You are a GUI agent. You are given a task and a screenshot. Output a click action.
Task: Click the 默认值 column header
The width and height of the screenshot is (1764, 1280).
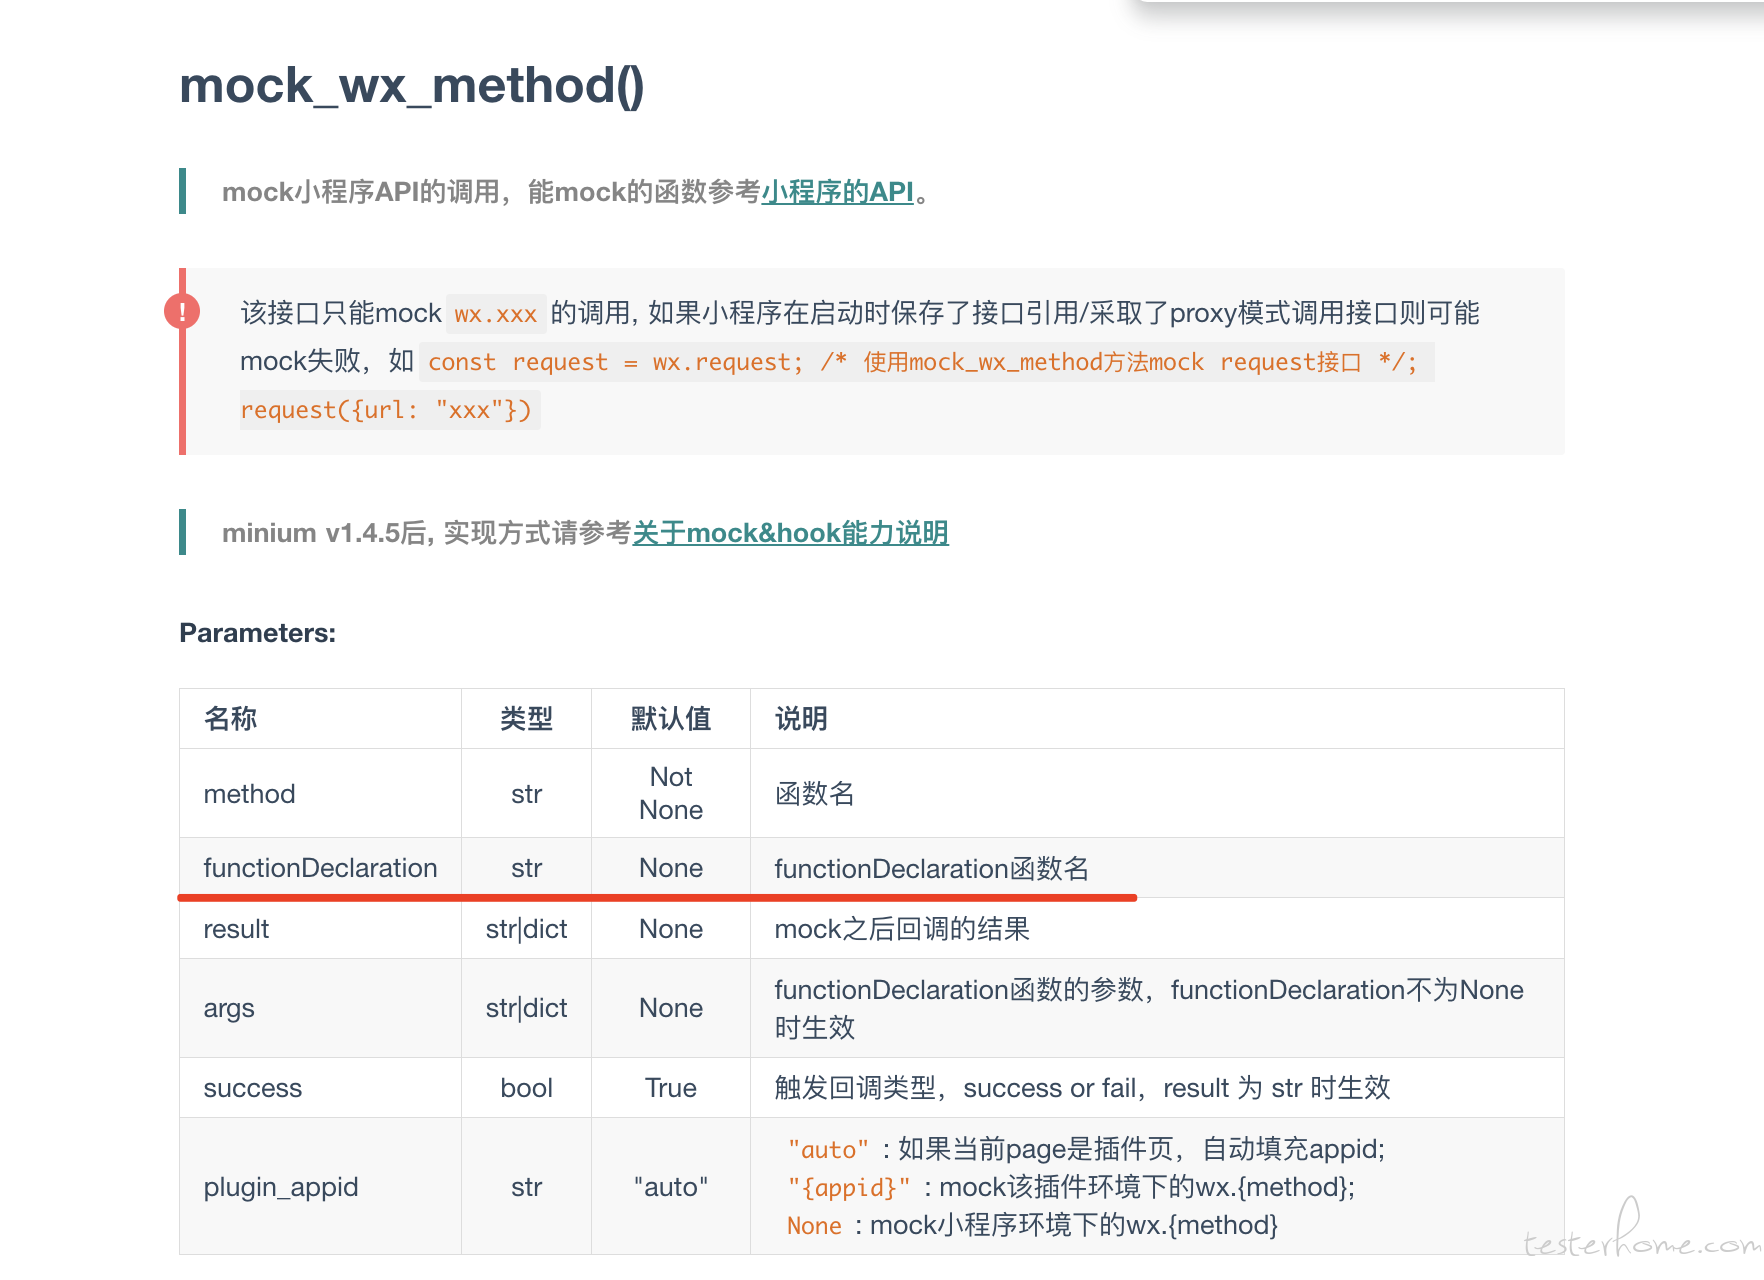(670, 719)
